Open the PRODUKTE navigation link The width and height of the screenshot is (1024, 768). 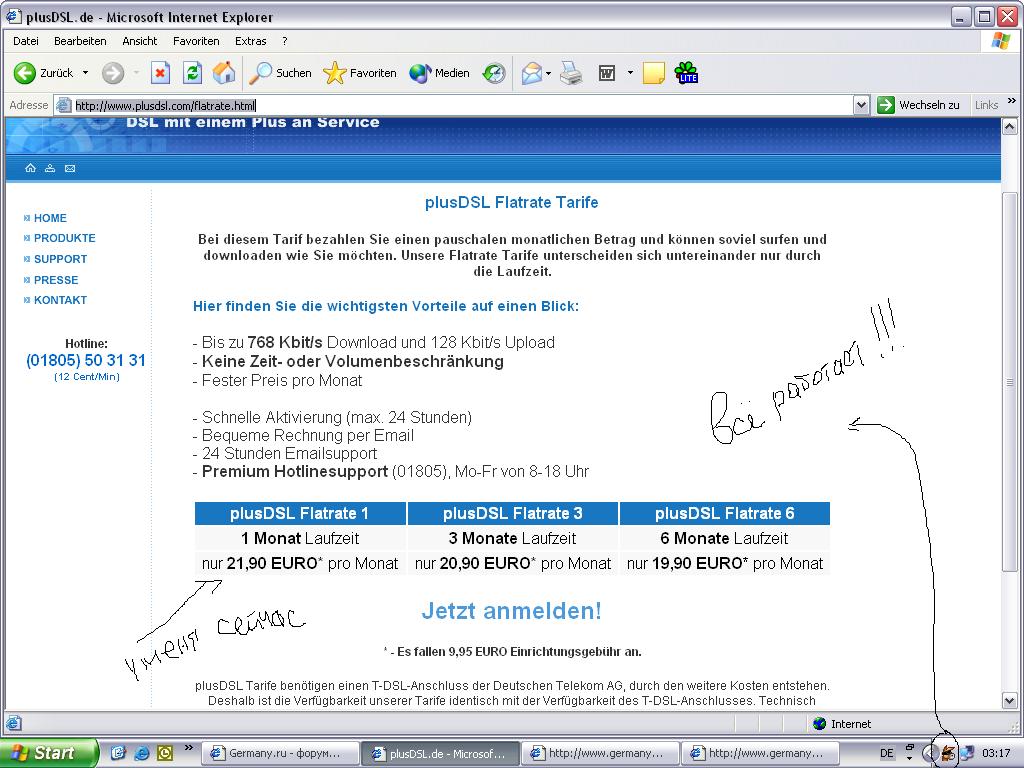click(x=65, y=238)
